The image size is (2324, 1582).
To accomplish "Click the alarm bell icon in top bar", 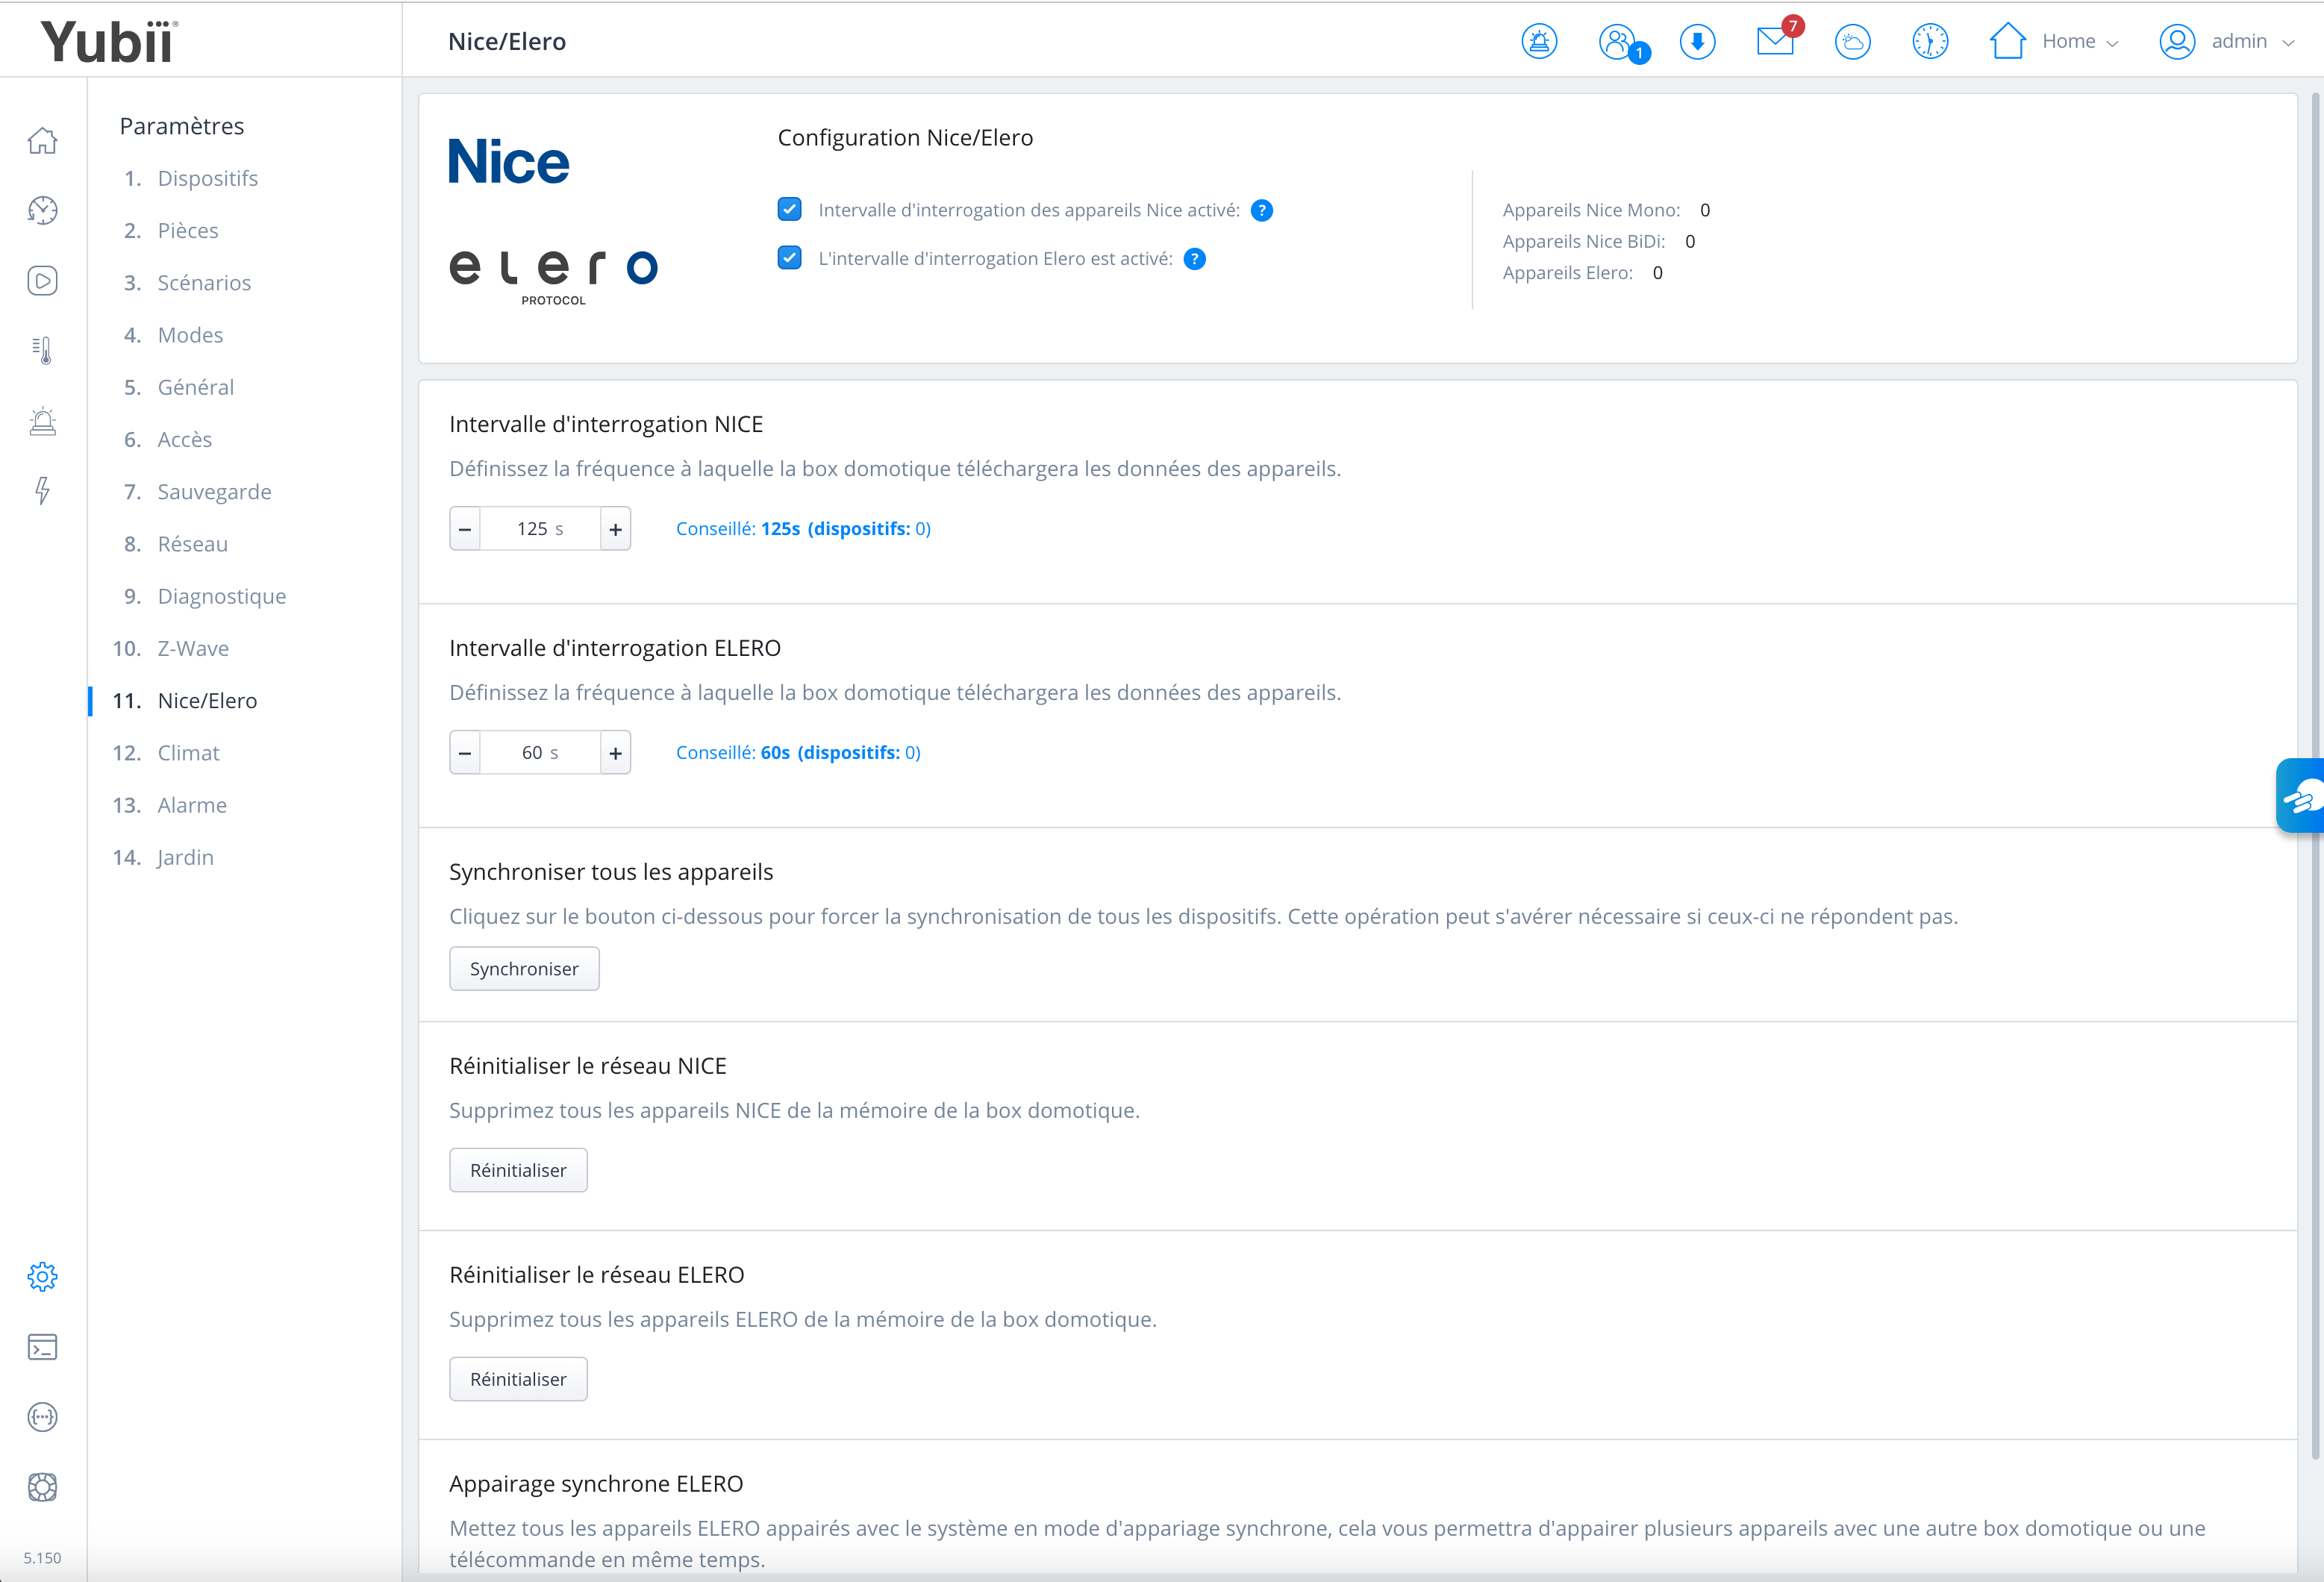I will tap(1539, 41).
